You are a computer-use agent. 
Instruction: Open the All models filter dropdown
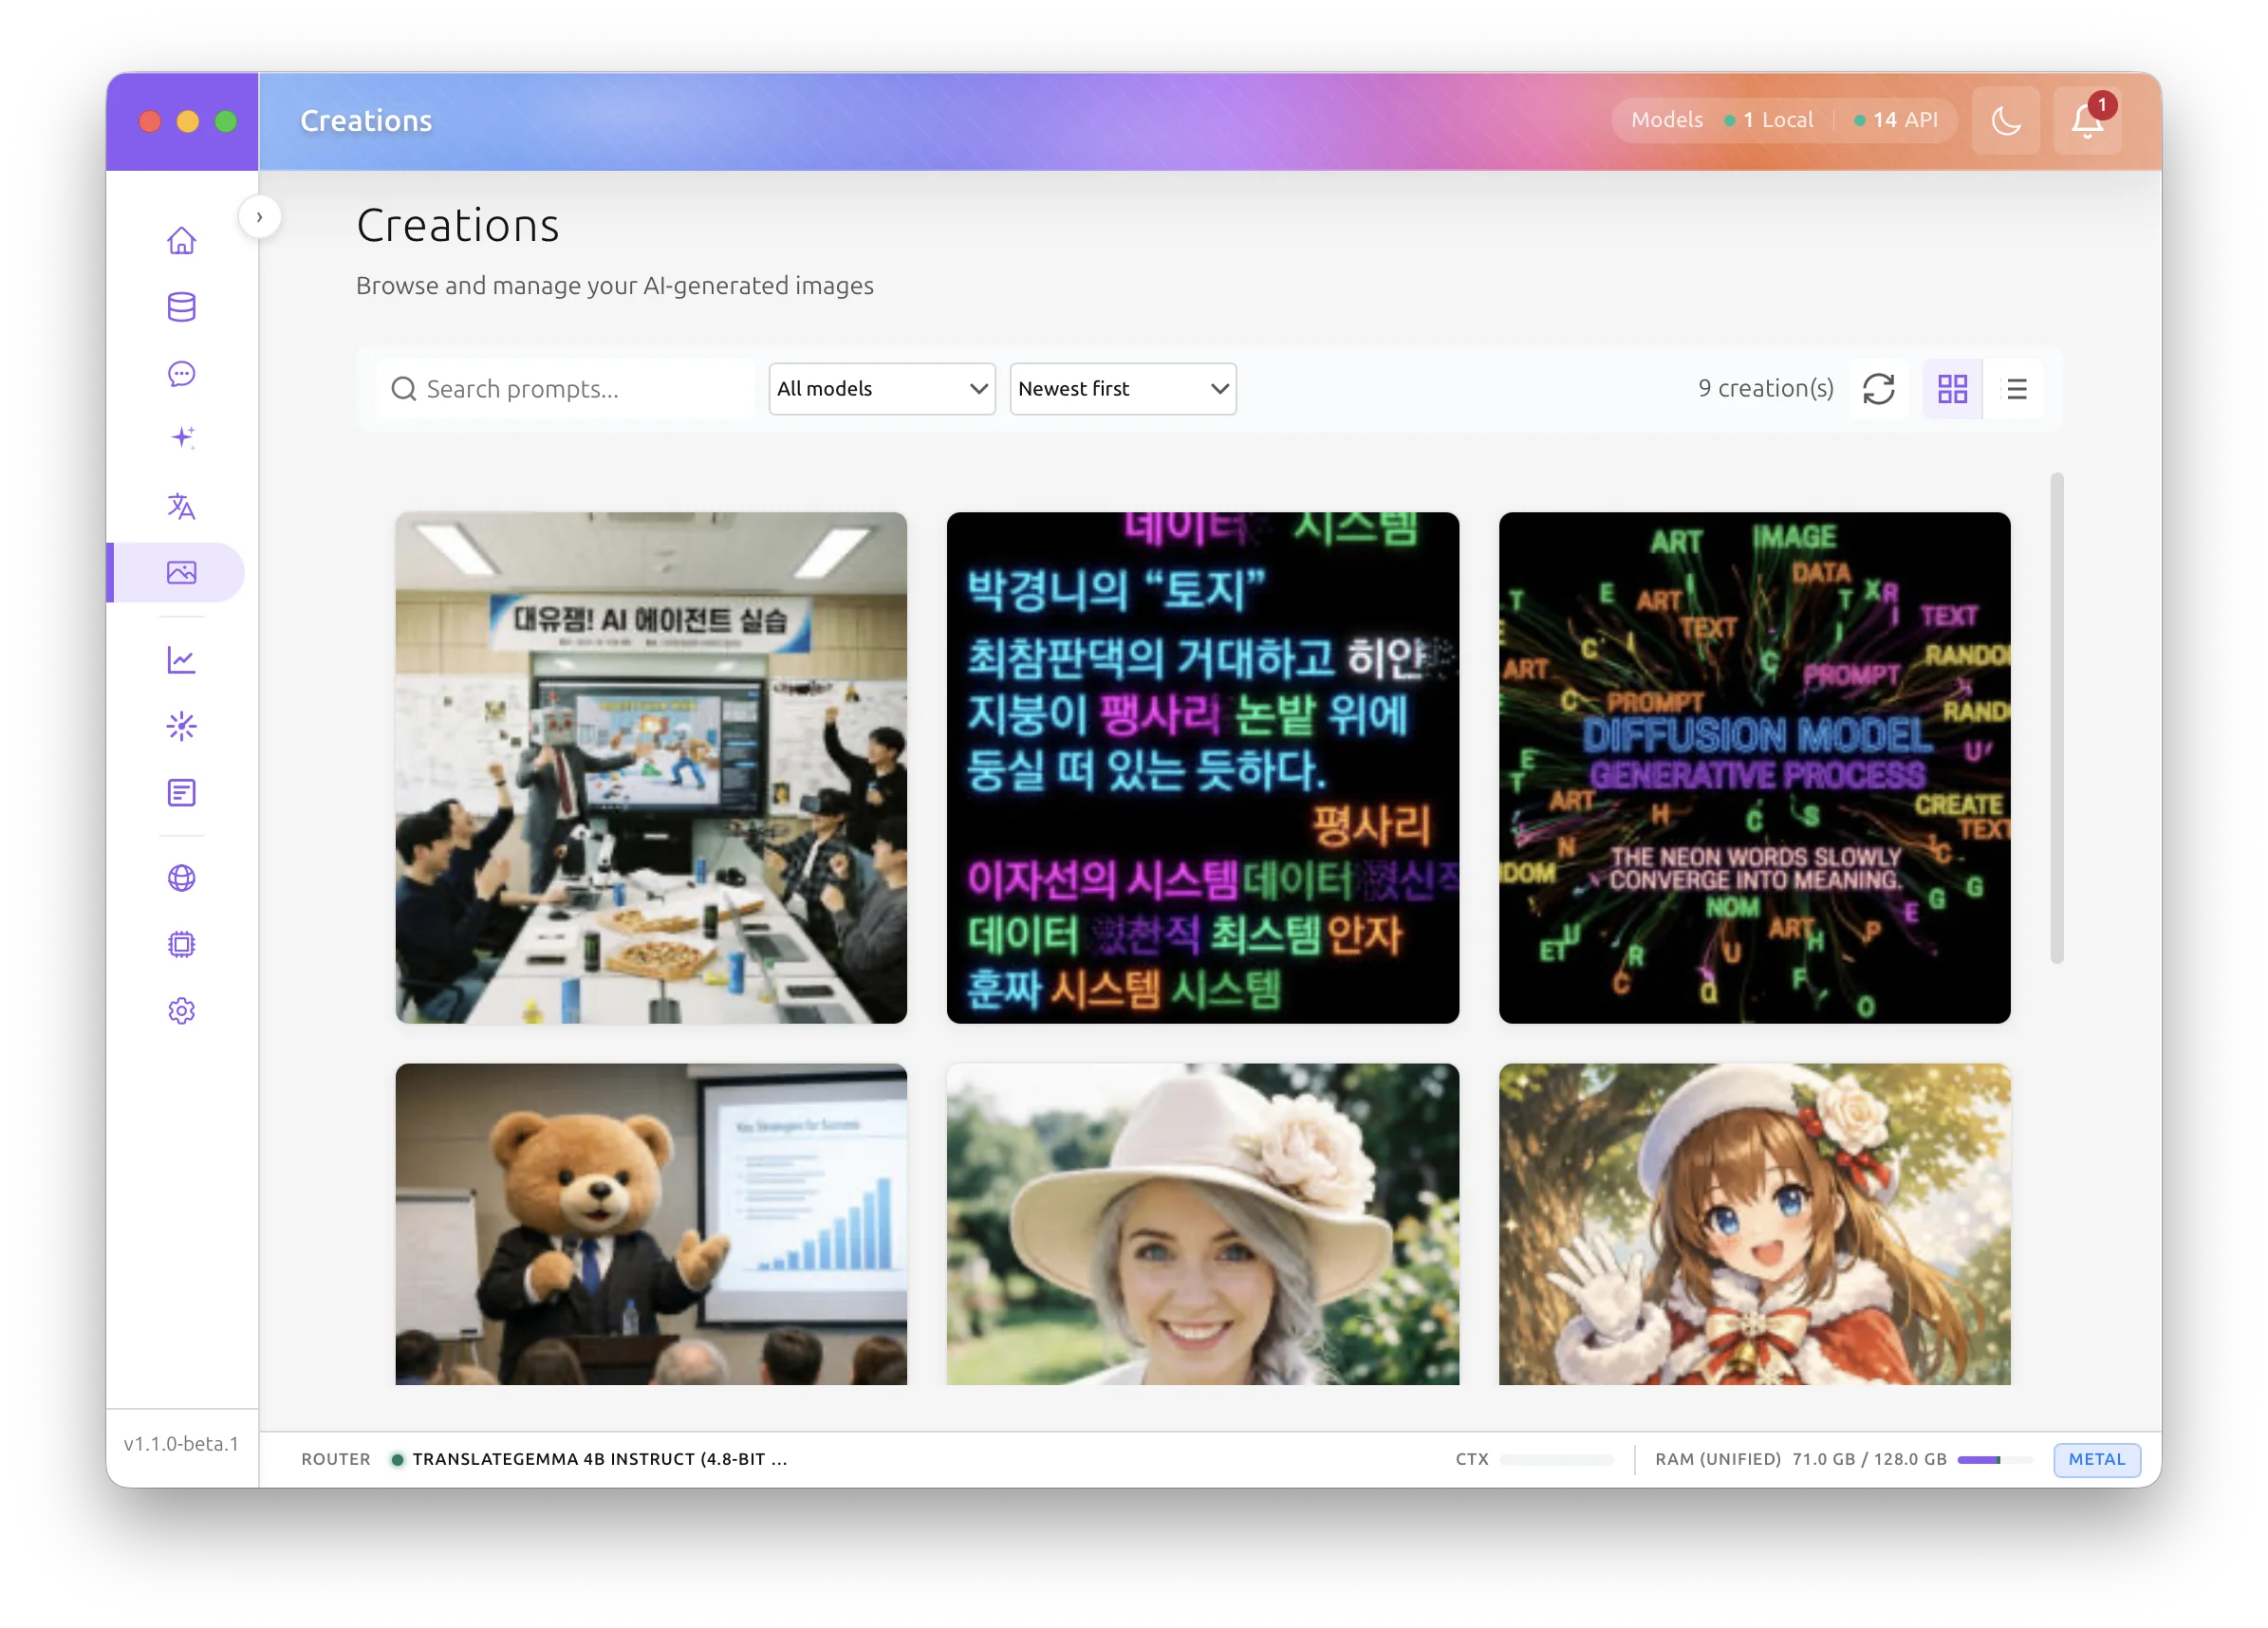point(881,389)
